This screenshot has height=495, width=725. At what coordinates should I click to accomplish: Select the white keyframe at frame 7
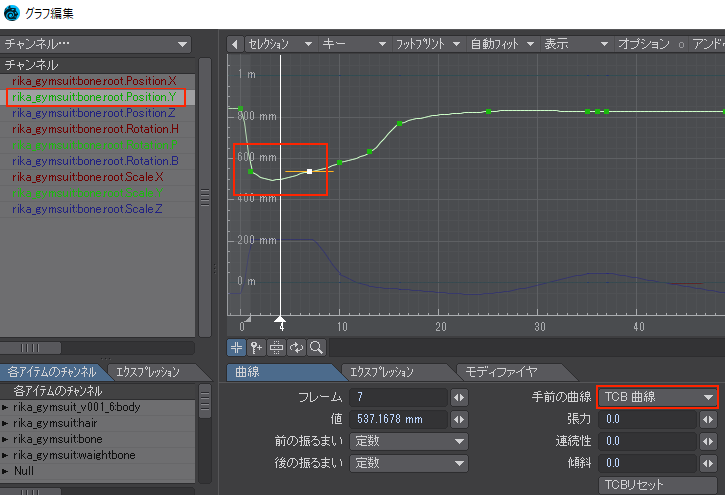click(x=309, y=171)
